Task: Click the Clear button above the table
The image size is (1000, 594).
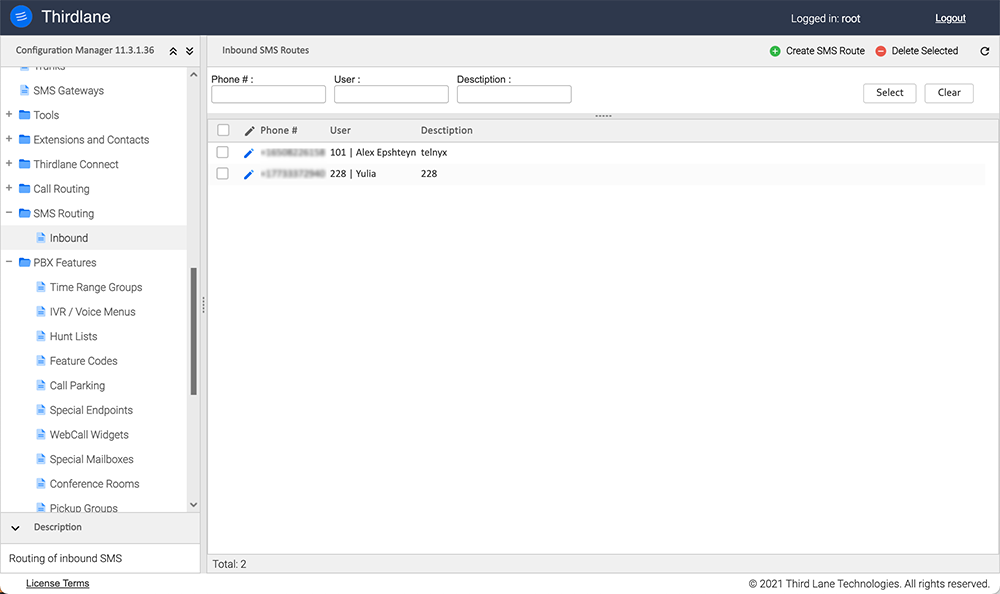Action: click(x=948, y=93)
